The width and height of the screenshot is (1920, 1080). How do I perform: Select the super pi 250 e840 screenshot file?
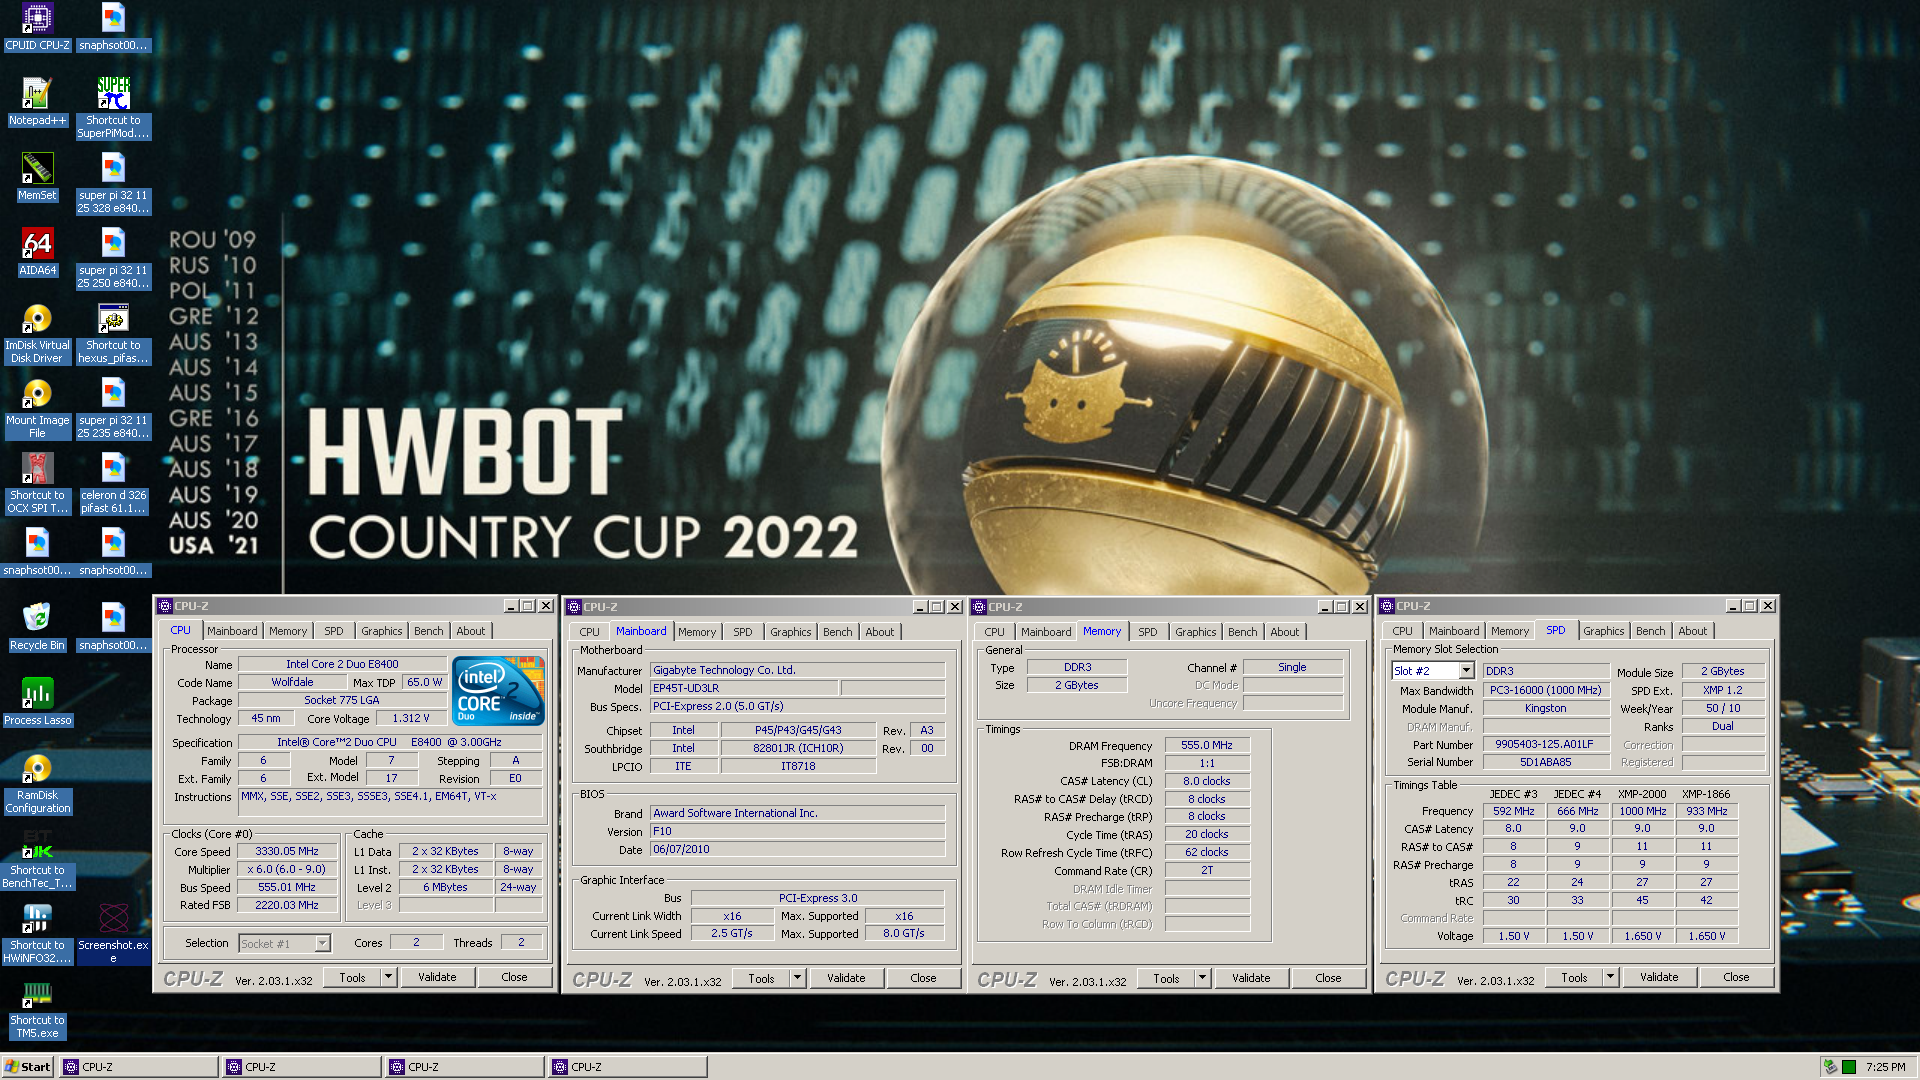pyautogui.click(x=113, y=258)
